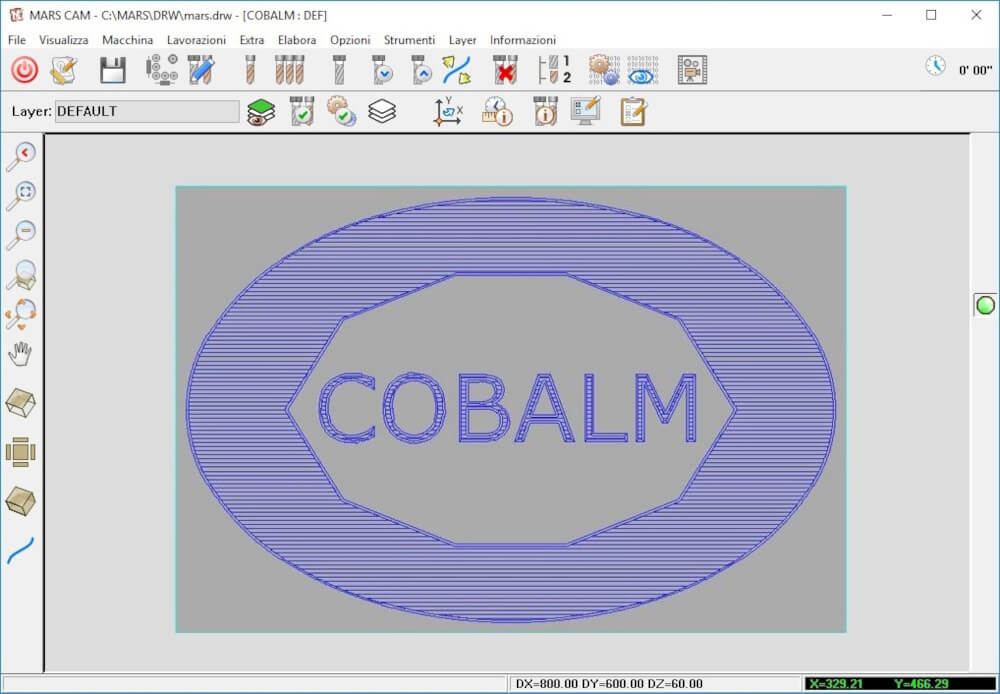This screenshot has width=1000, height=694.
Task: Click the delete tool icon with red X
Action: (505, 70)
